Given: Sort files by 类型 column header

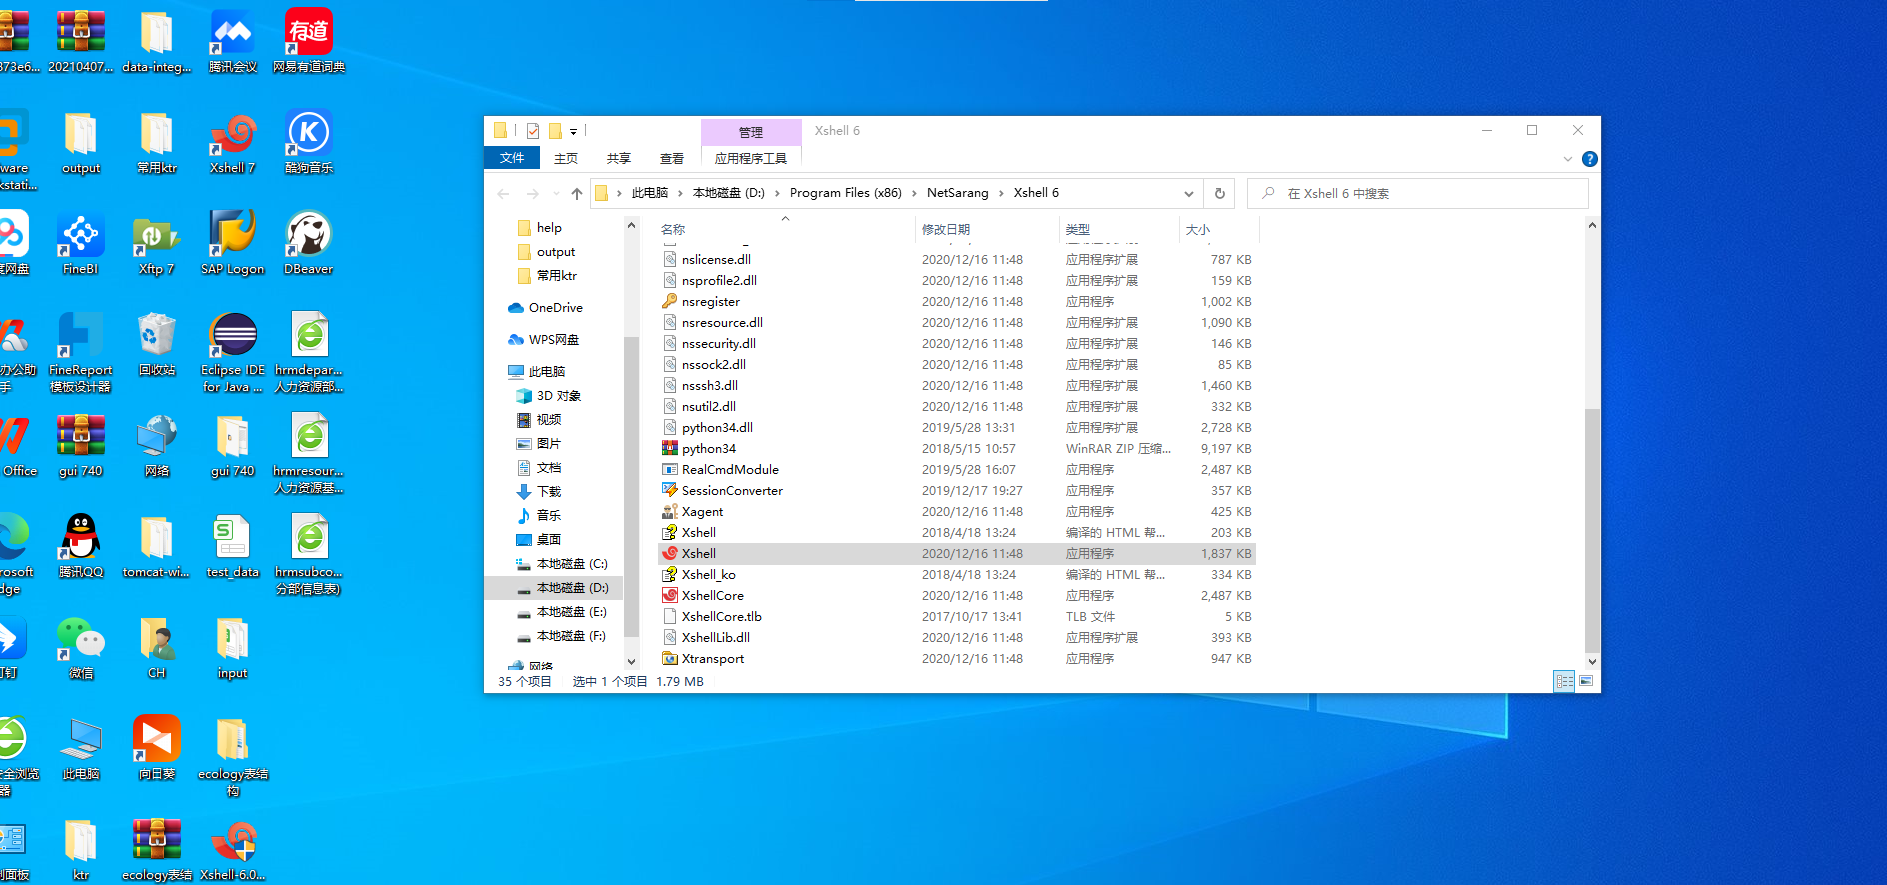Looking at the screenshot, I should click(x=1119, y=229).
